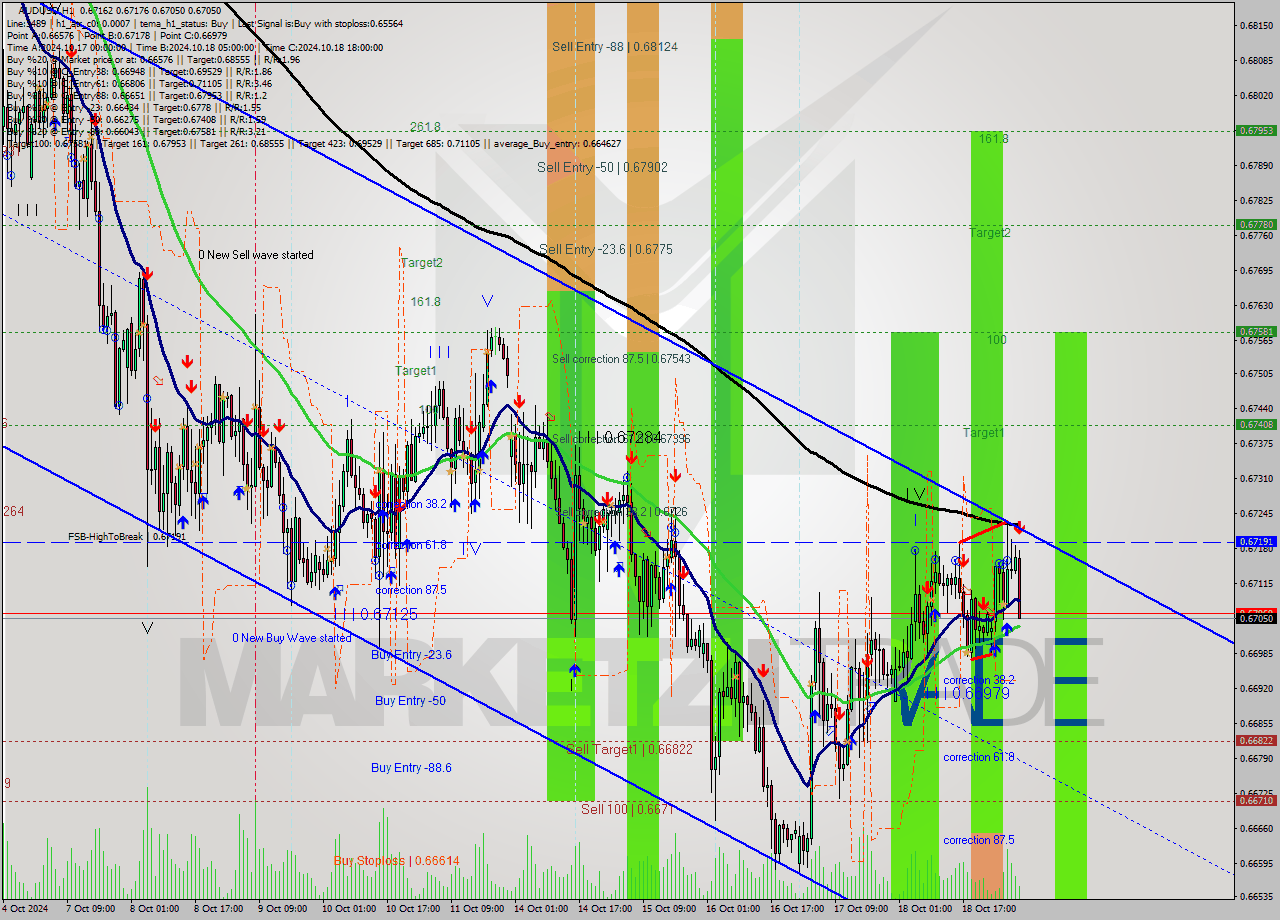Click the '4 Oct 2024' time axis label
Image resolution: width=1280 pixels, height=920 pixels.
(25, 909)
